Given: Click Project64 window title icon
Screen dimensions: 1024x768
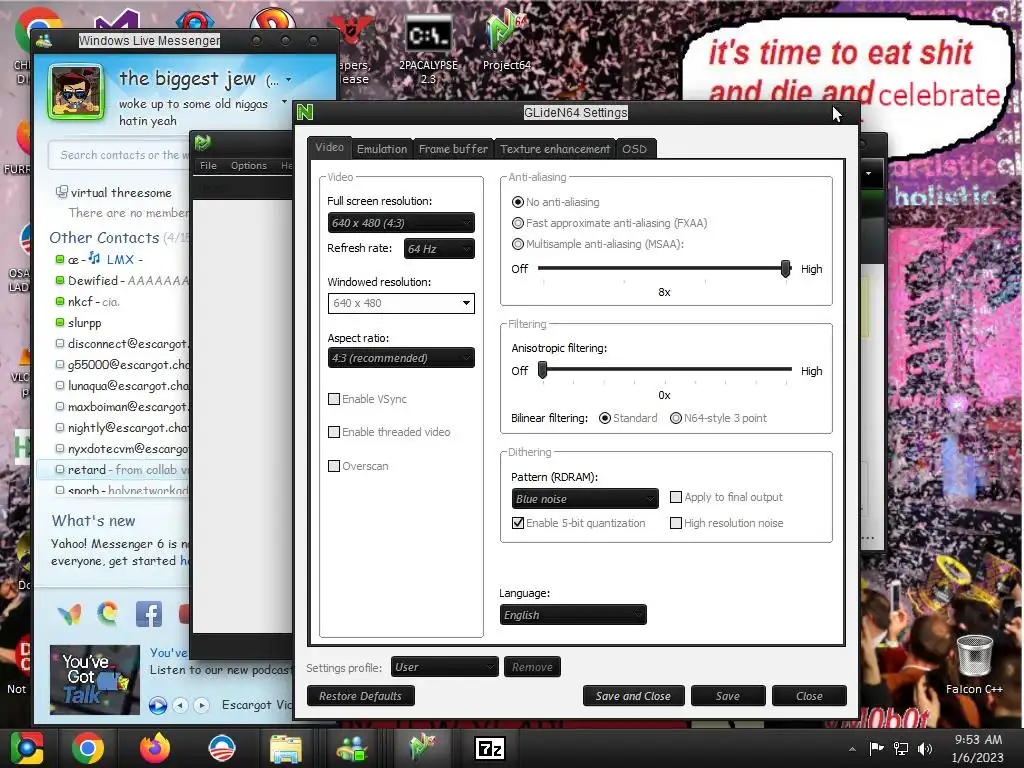Looking at the screenshot, I should coord(202,142).
